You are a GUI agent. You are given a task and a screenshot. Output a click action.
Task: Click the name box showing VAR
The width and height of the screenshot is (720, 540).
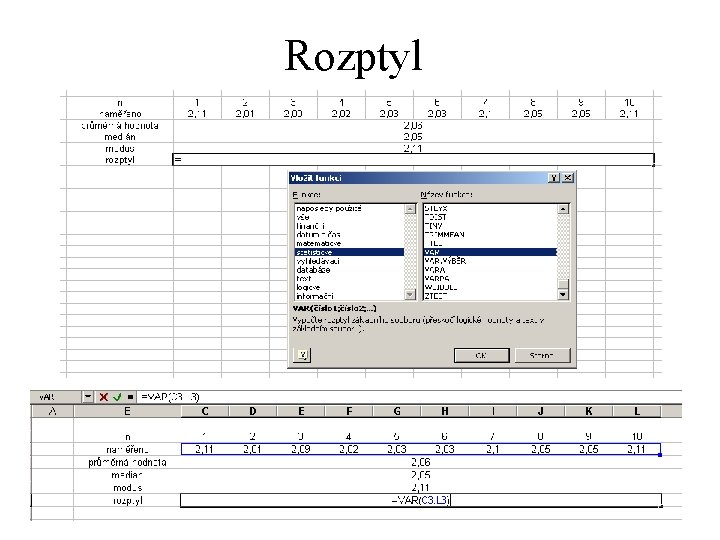pos(56,397)
